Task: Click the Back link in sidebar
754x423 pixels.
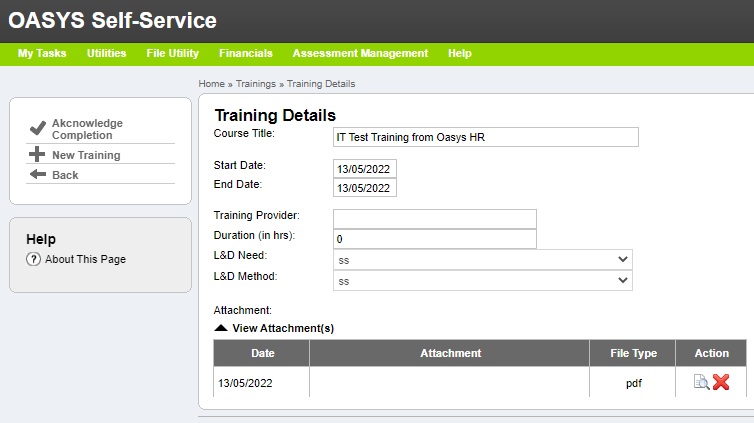Action: click(x=65, y=175)
